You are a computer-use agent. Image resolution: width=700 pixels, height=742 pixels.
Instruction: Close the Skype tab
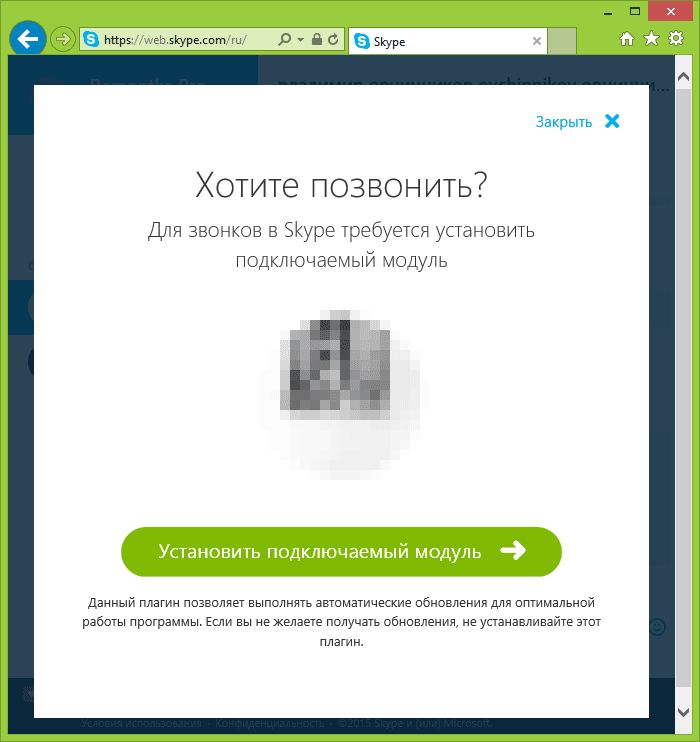537,41
